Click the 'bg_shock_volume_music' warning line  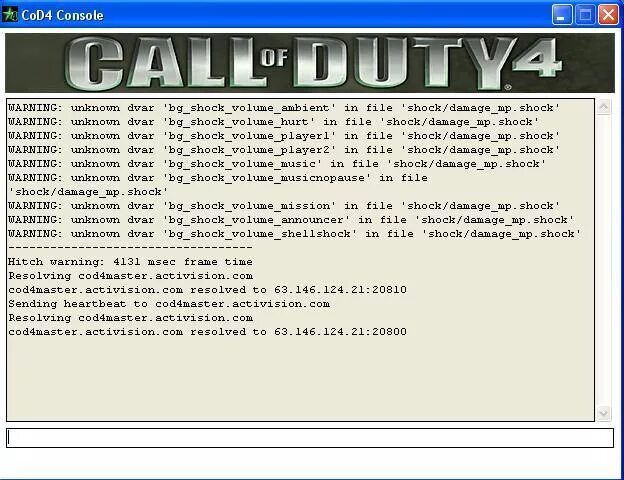click(x=277, y=164)
